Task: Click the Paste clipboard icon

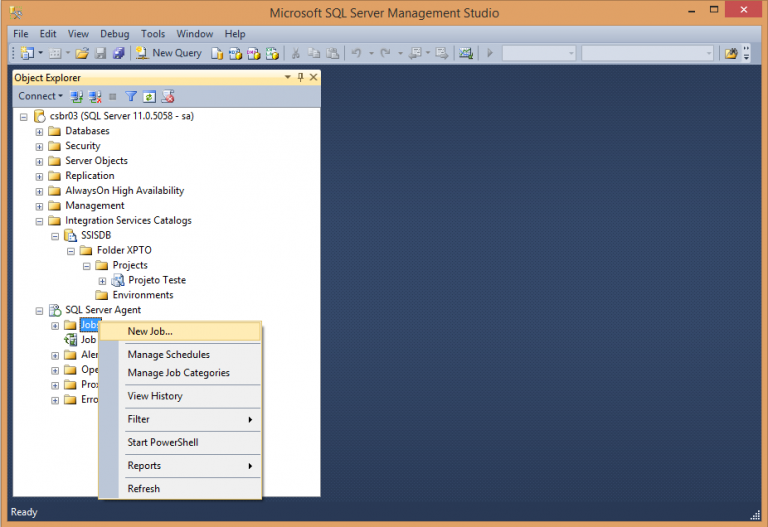Action: 333,53
